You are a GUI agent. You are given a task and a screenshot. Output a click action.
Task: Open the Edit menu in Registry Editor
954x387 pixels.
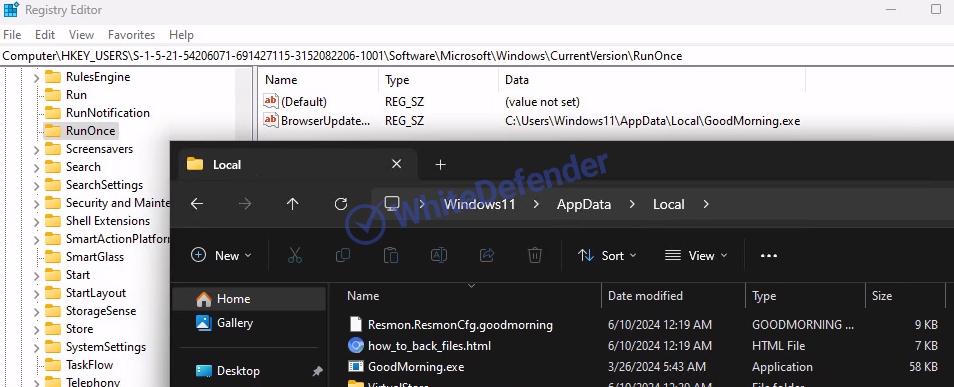(x=45, y=35)
